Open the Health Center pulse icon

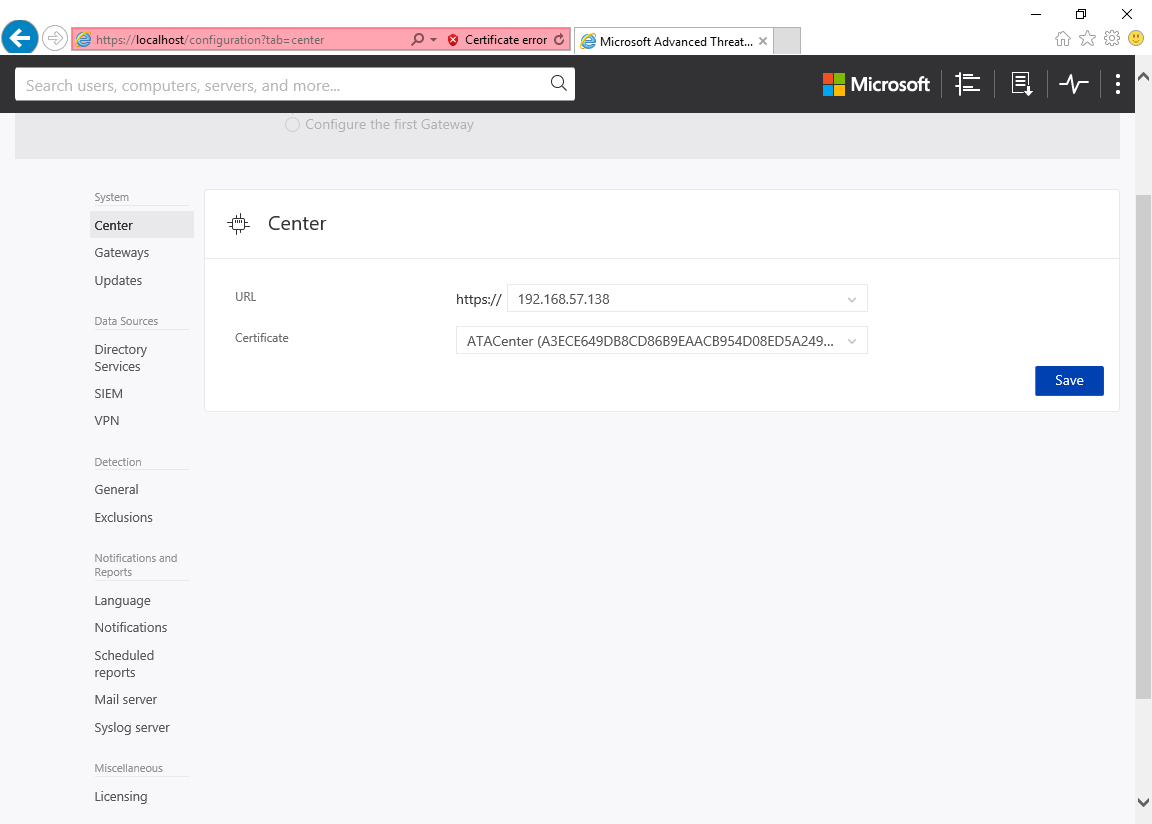[x=1073, y=84]
